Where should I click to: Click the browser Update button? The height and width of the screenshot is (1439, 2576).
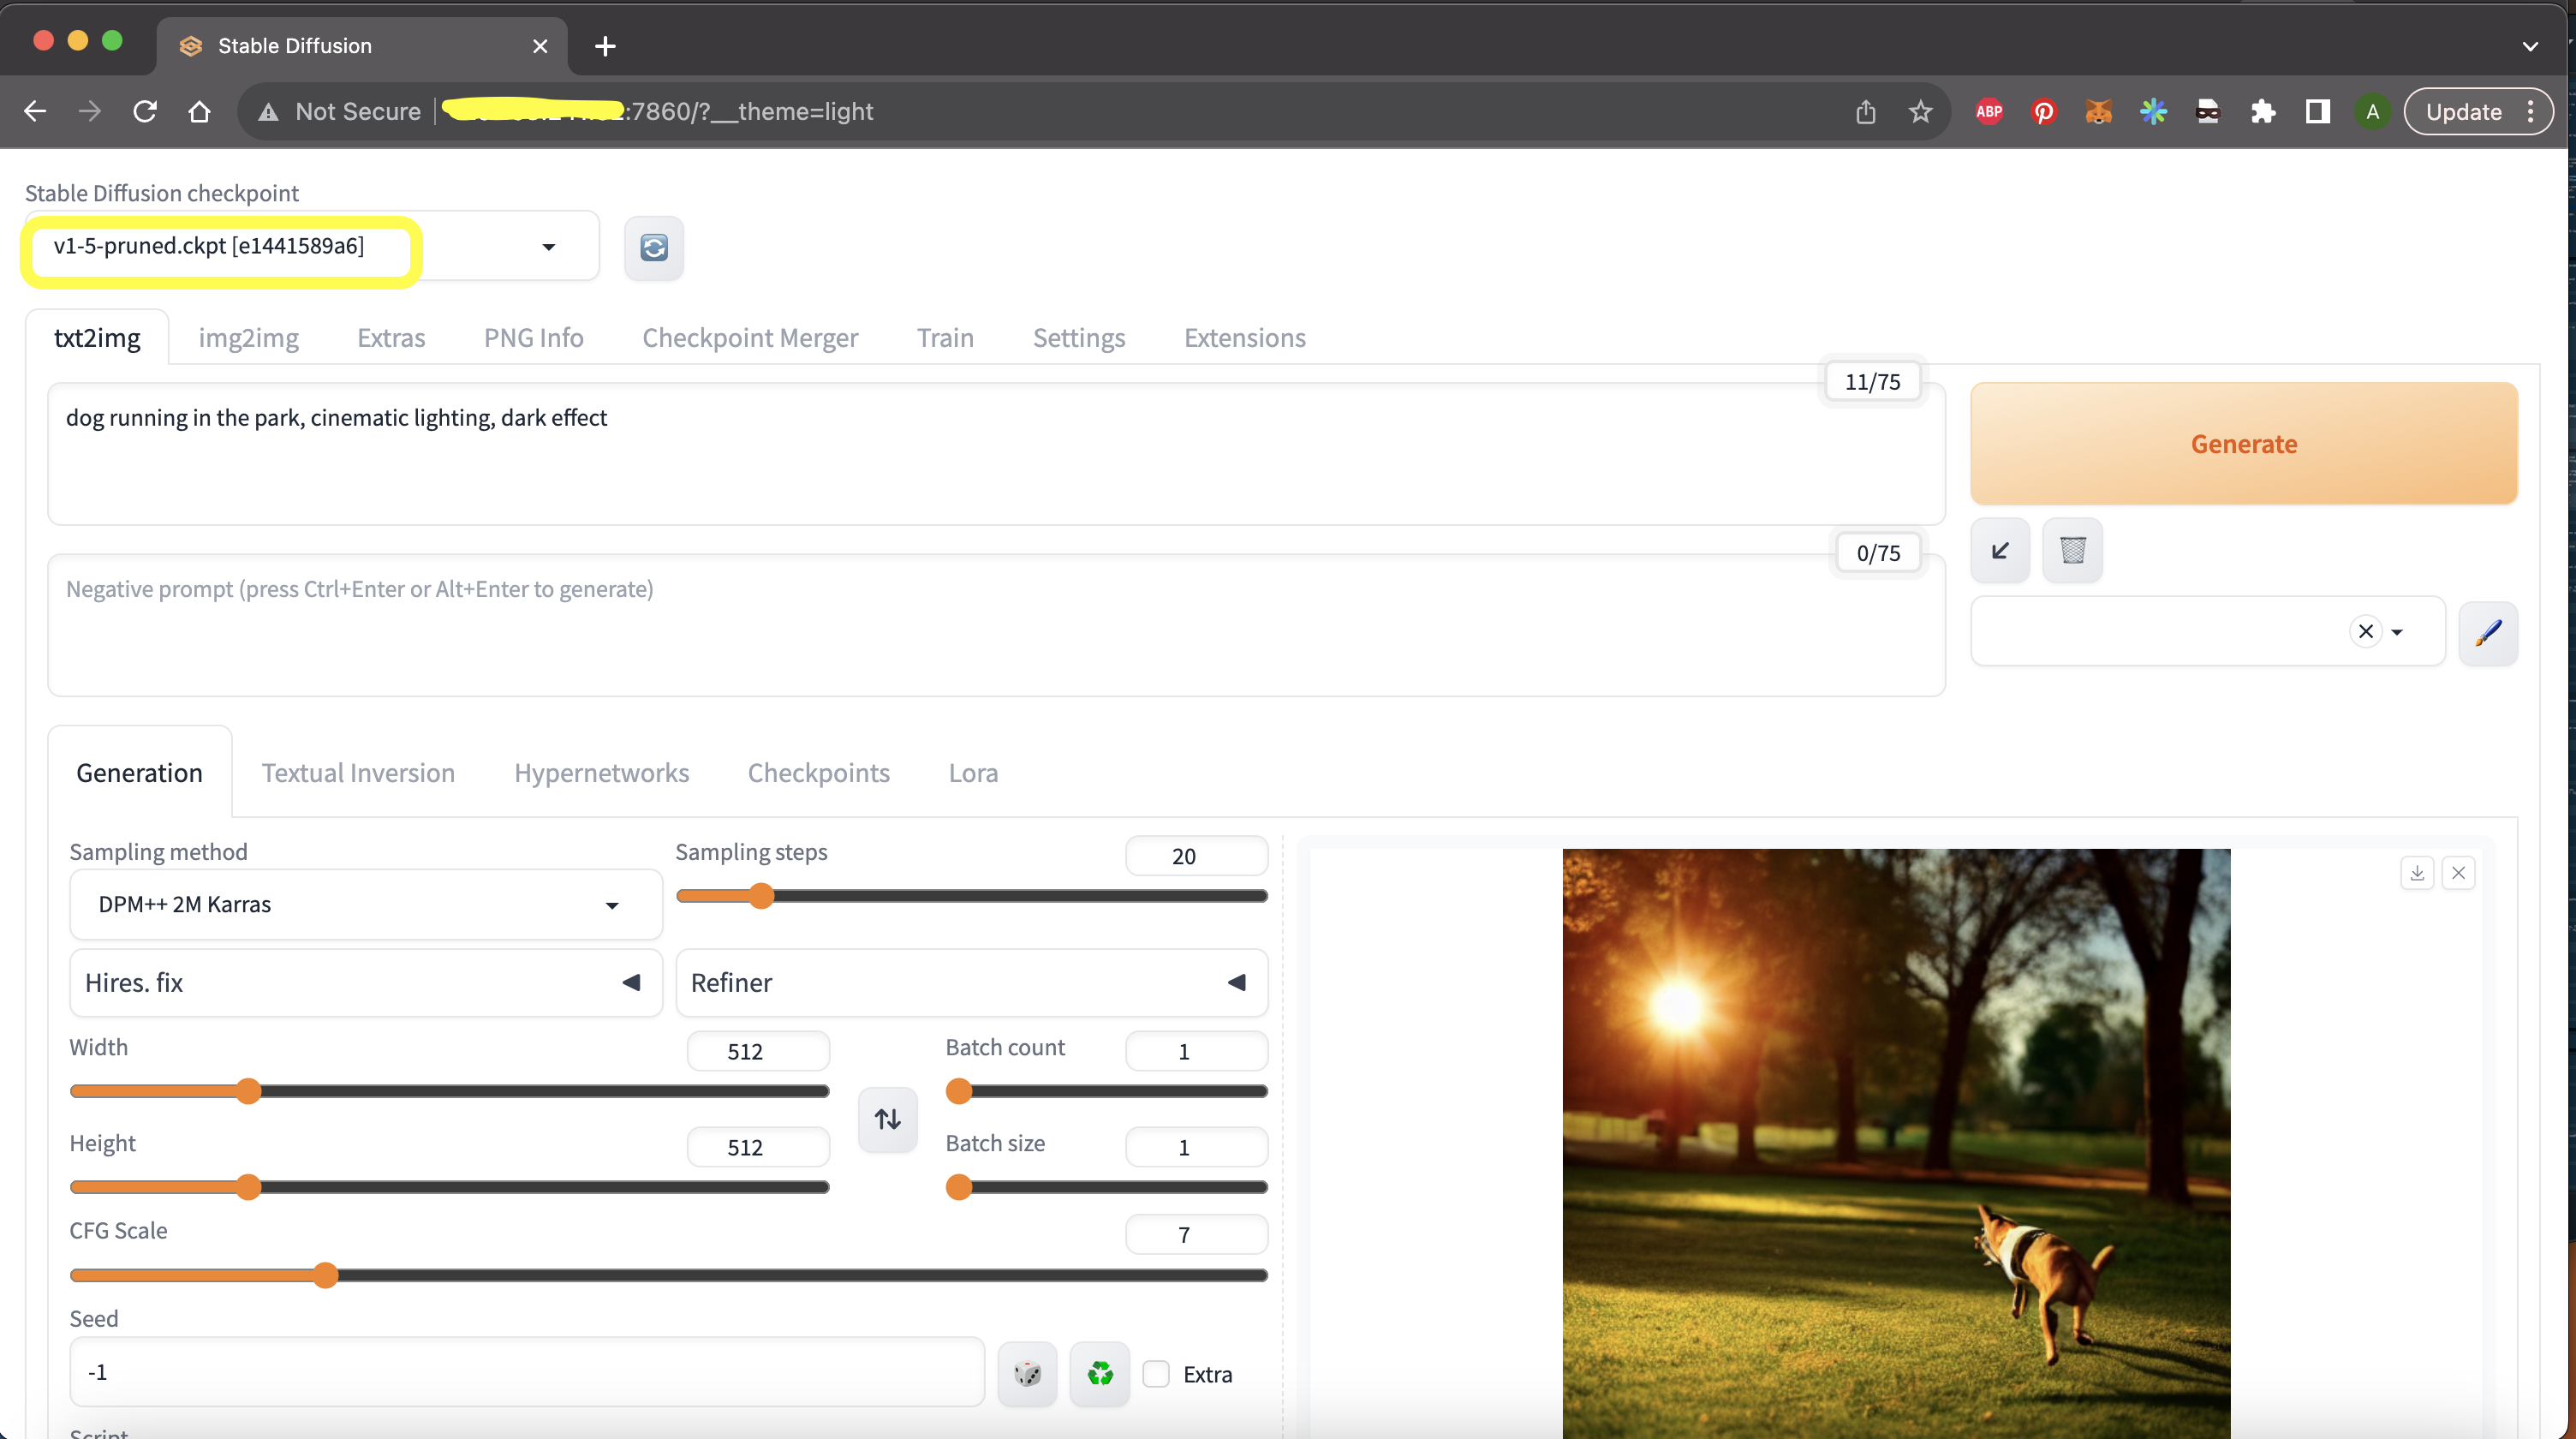tap(2463, 112)
